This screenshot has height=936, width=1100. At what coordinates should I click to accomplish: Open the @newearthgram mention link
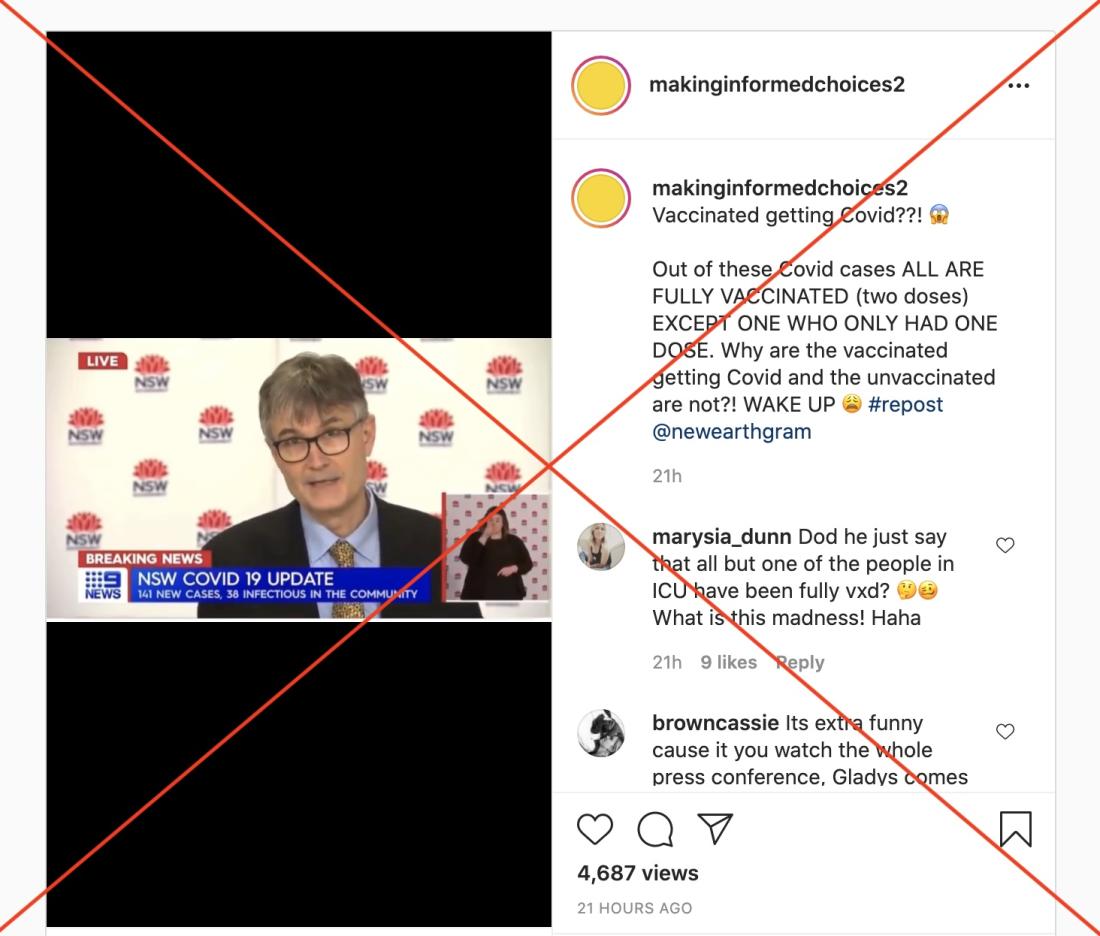732,432
